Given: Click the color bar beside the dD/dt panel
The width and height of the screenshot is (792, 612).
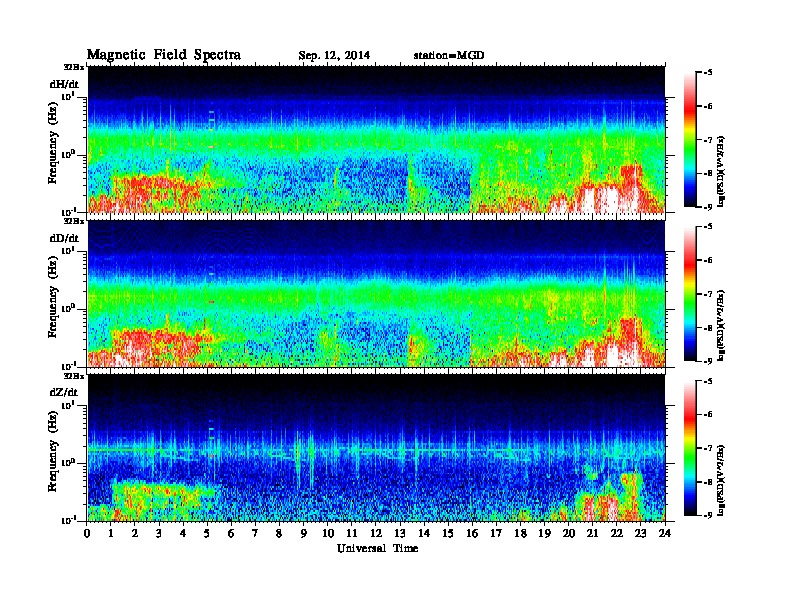Looking at the screenshot, I should pos(690,293).
